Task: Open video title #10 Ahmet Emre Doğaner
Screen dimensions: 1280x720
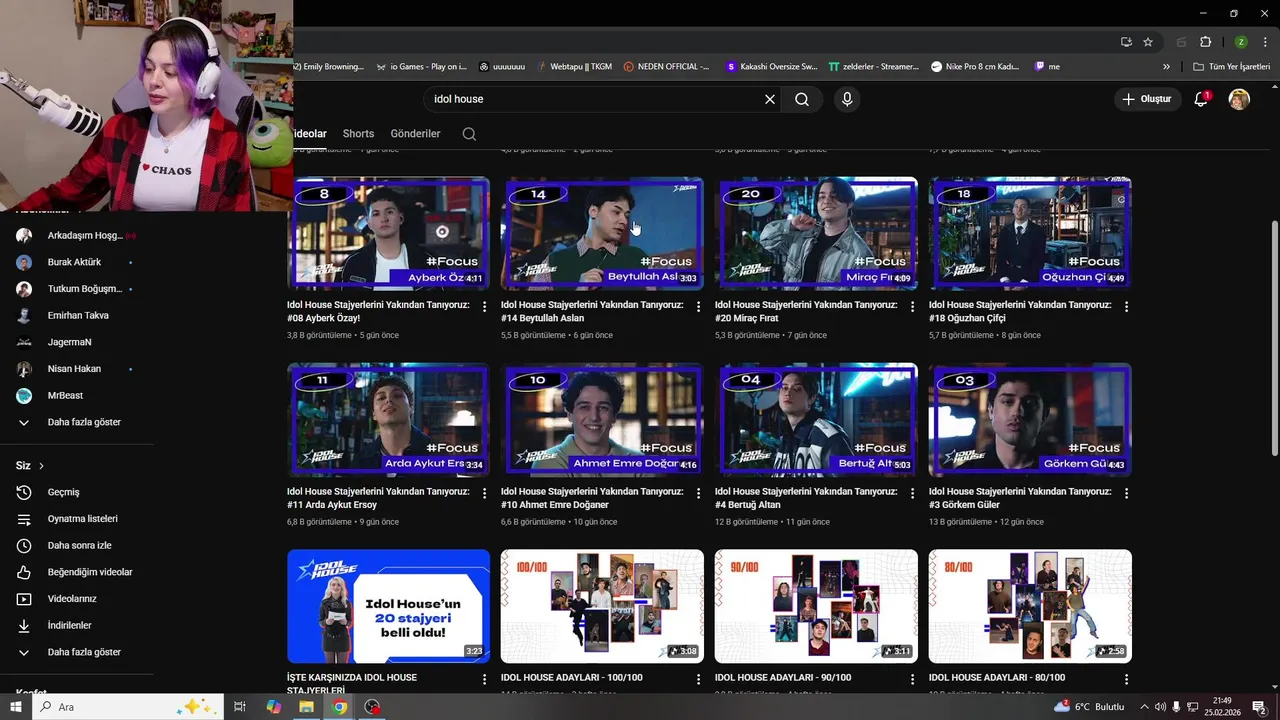Action: (592, 498)
